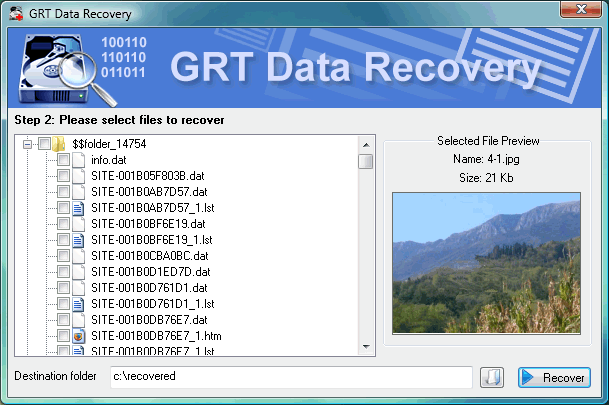Check SITE-001B05F803B.dat checkbox
Screen dimensions: 609x405
63,176
